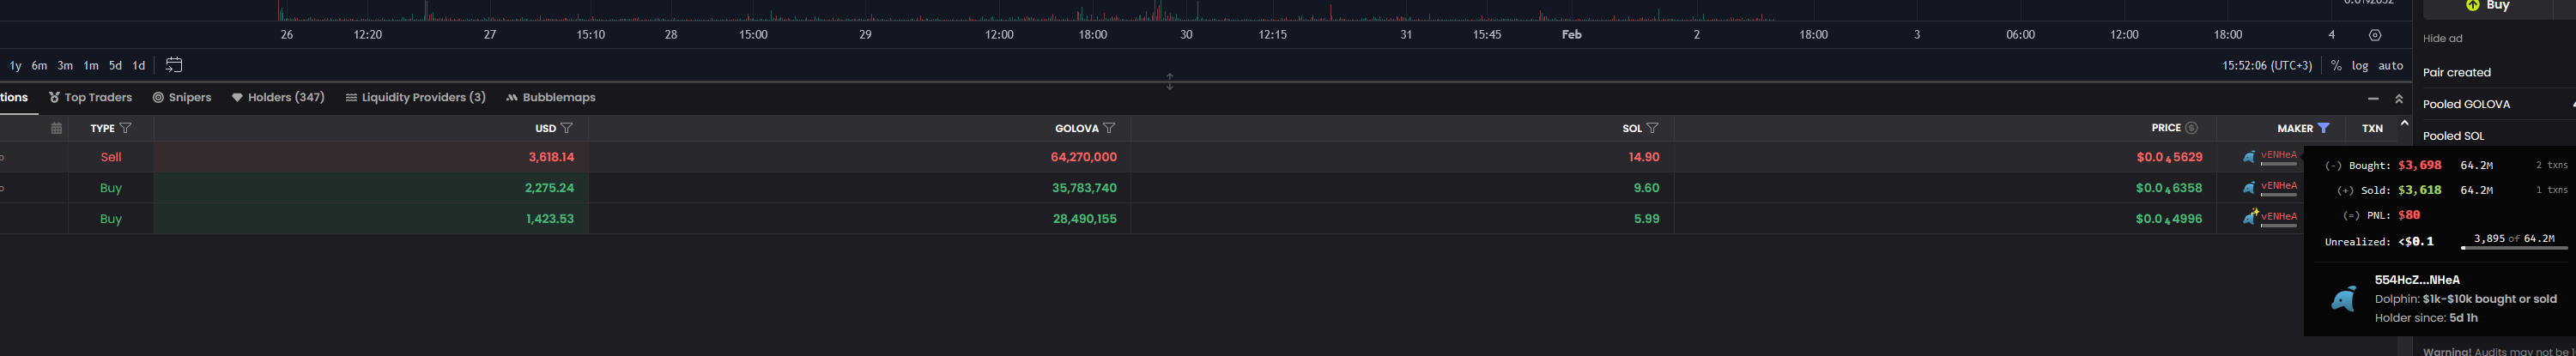Click the Hide ad link
The width and height of the screenshot is (2576, 356).
[x=2442, y=39]
